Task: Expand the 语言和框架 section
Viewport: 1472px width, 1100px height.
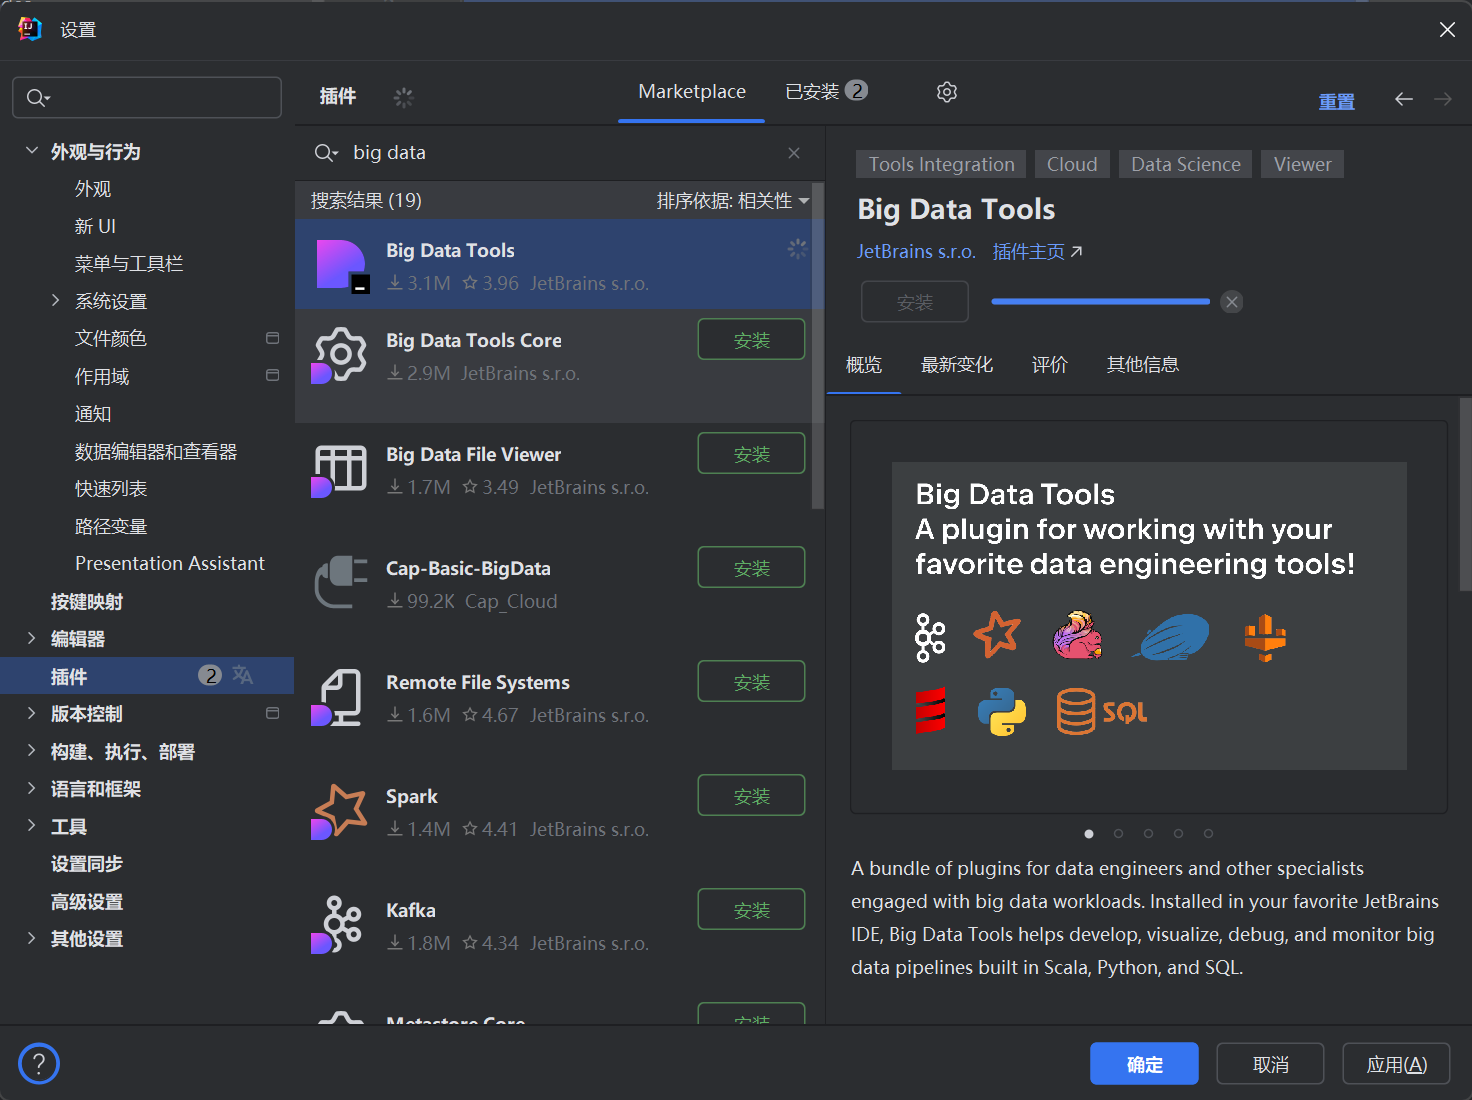Action: 32,788
